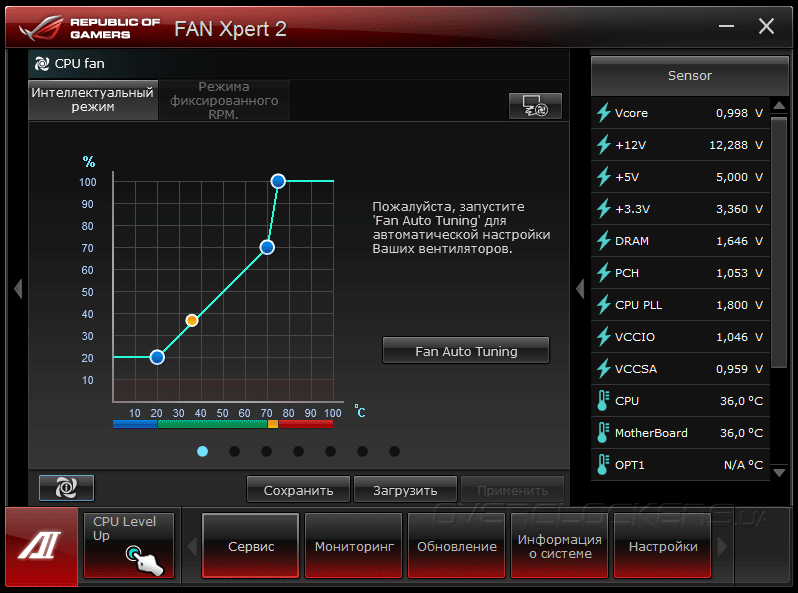Go to previous fan with left arrow
Image resolution: width=798 pixels, height=593 pixels.
coord(18,289)
